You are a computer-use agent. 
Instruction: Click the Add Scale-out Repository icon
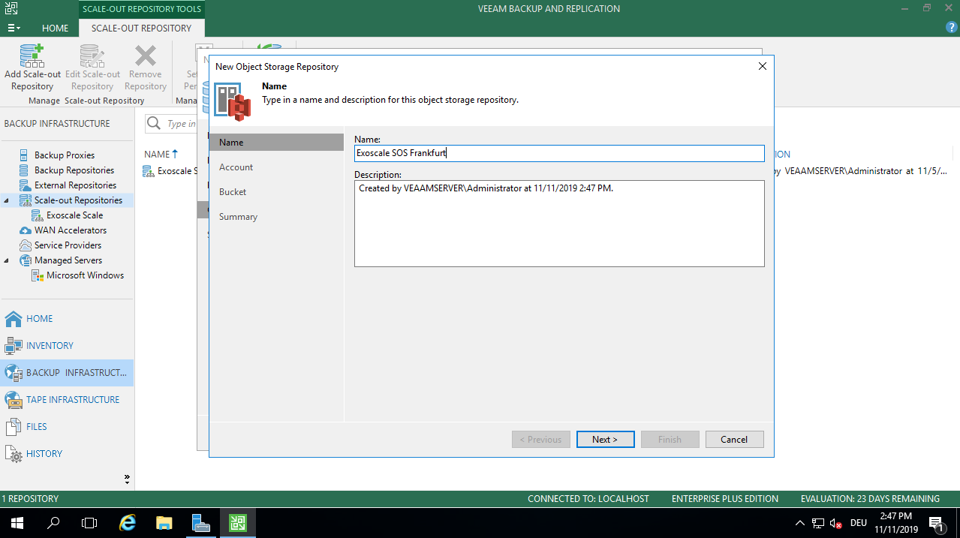32,57
